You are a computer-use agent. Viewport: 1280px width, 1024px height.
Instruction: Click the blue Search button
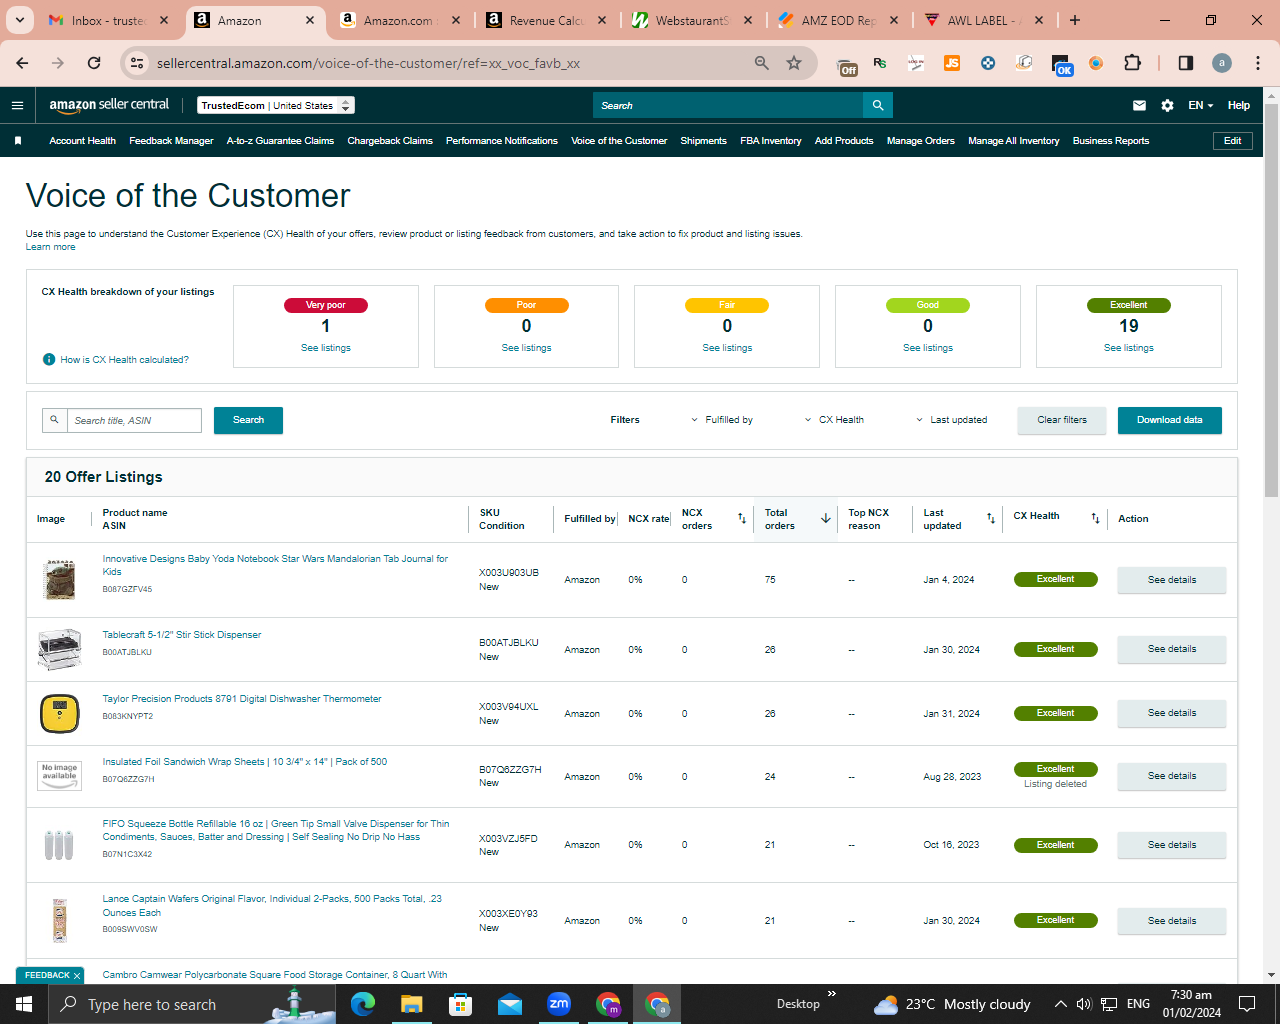pyautogui.click(x=248, y=420)
